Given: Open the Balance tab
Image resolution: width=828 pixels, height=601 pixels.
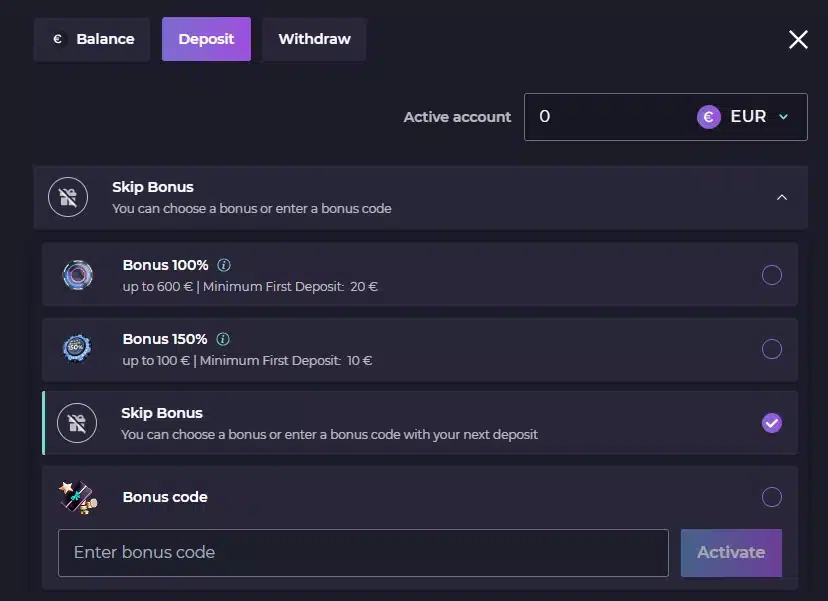Looking at the screenshot, I should 92,39.
